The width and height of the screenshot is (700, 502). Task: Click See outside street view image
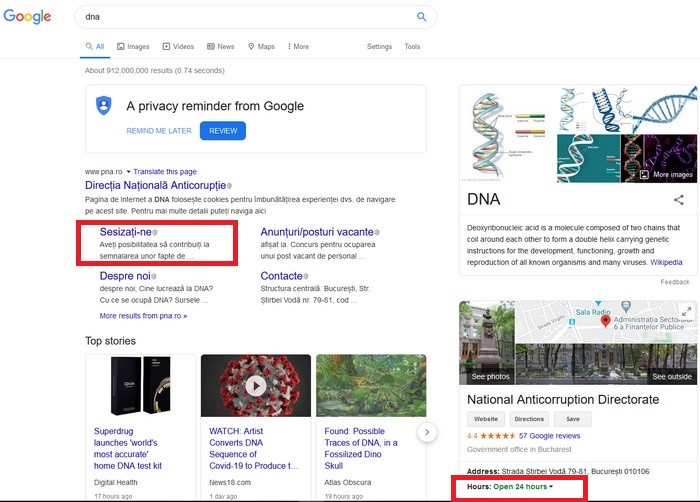click(672, 376)
